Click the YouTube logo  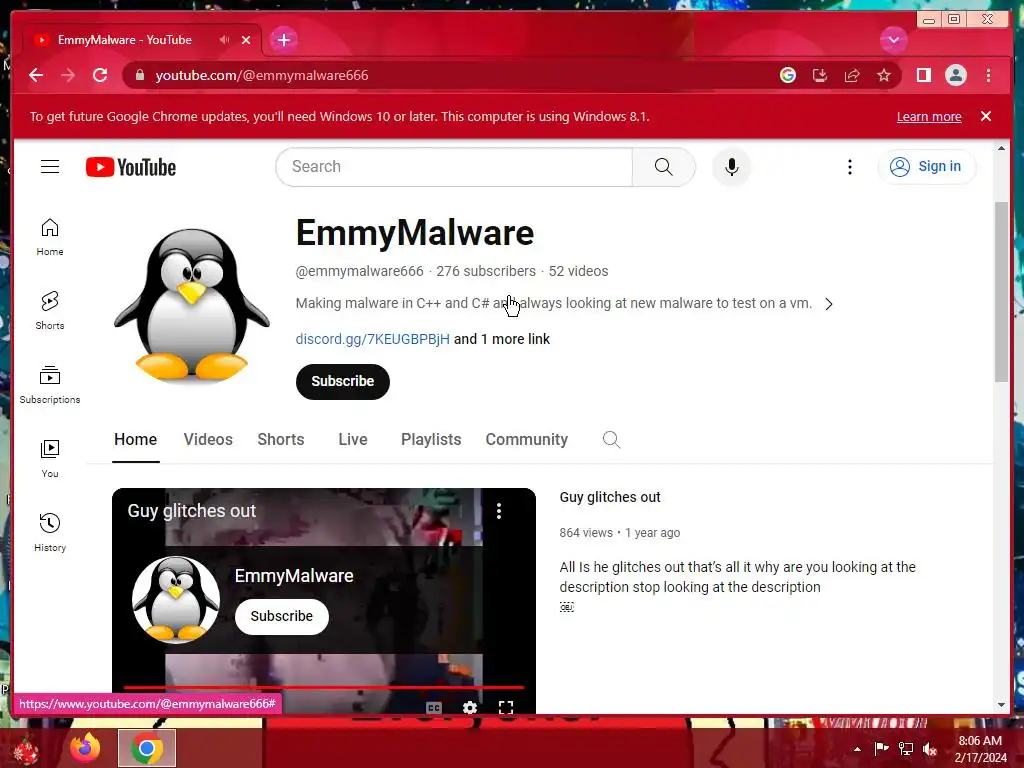[131, 167]
